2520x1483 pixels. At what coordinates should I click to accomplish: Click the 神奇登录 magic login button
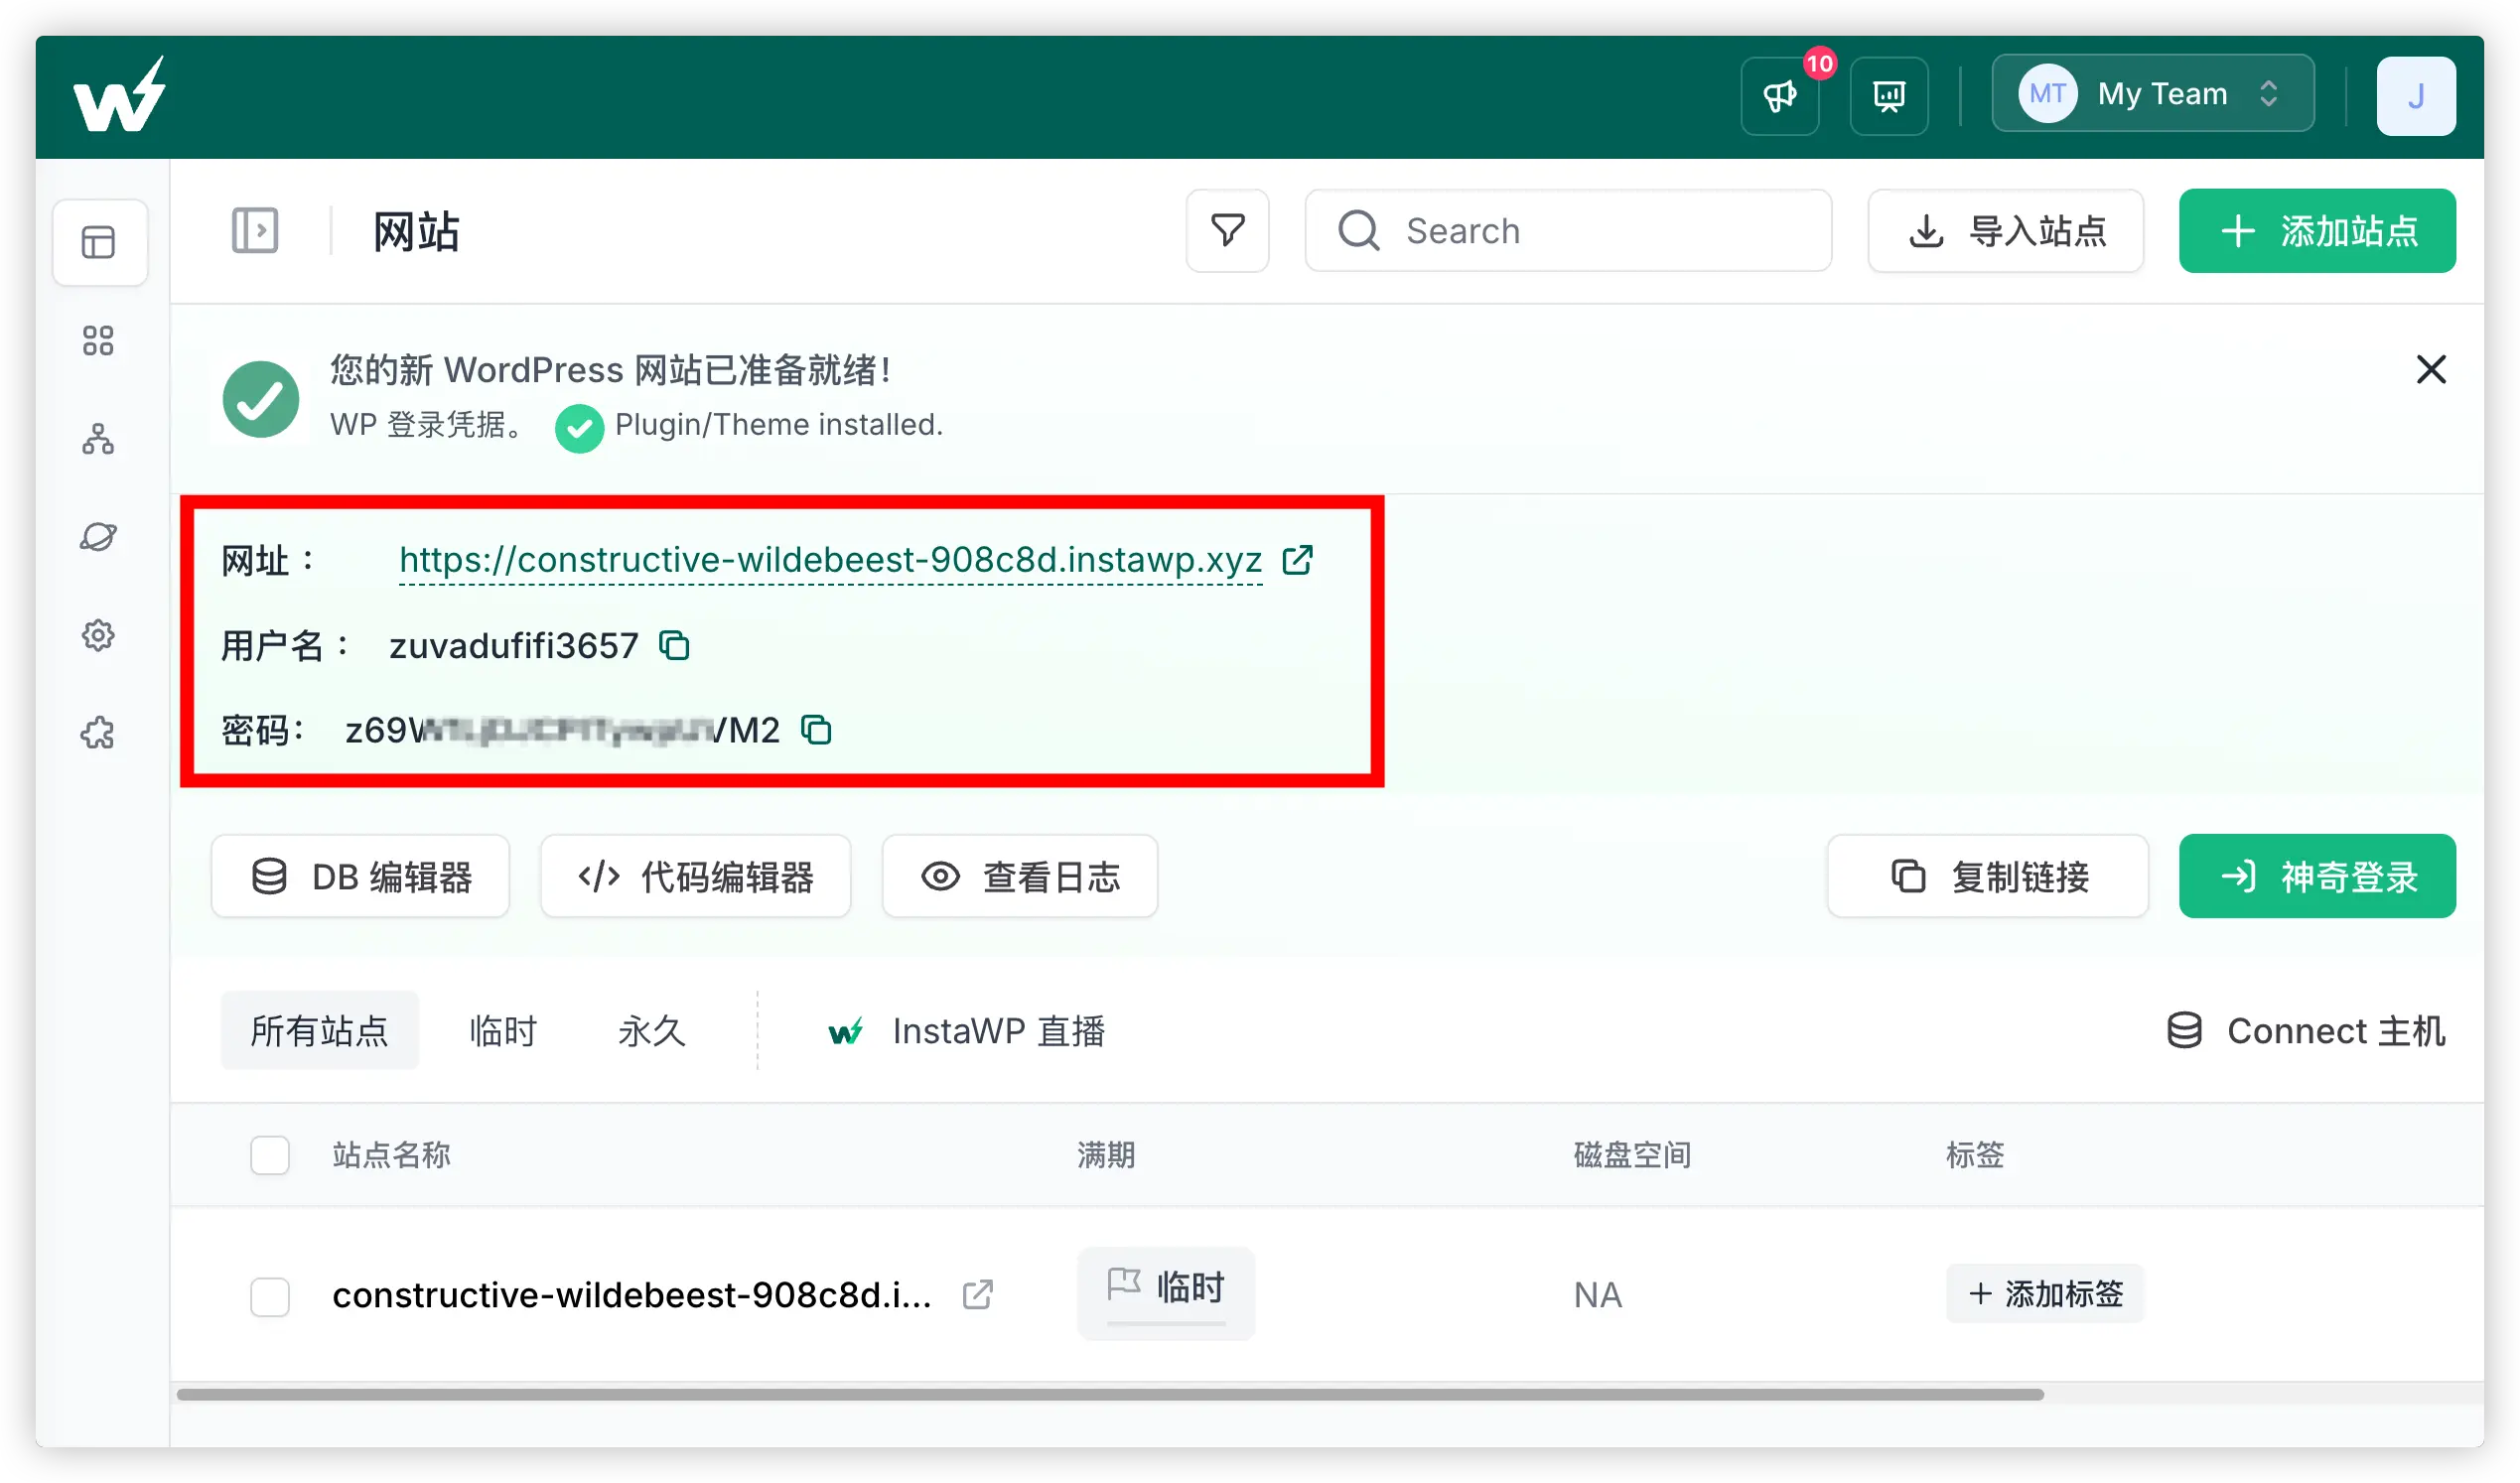coord(2316,876)
